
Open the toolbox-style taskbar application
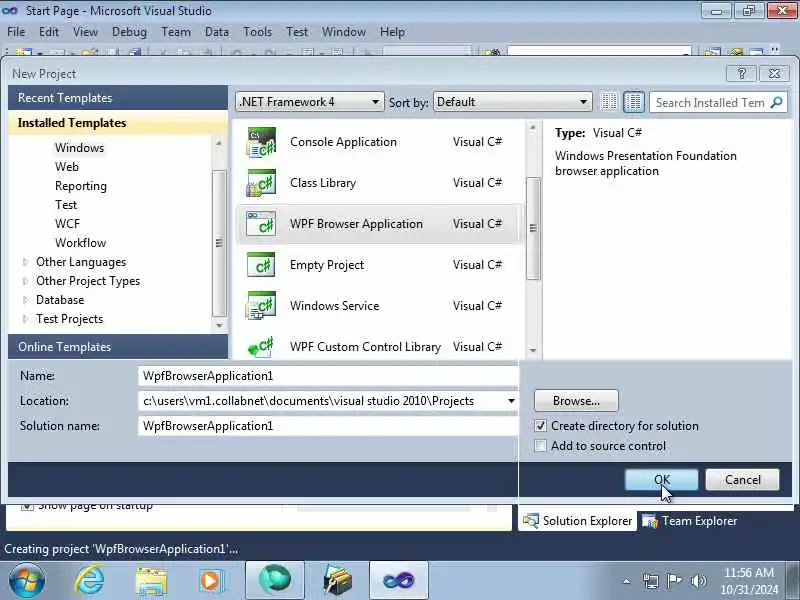click(337, 581)
